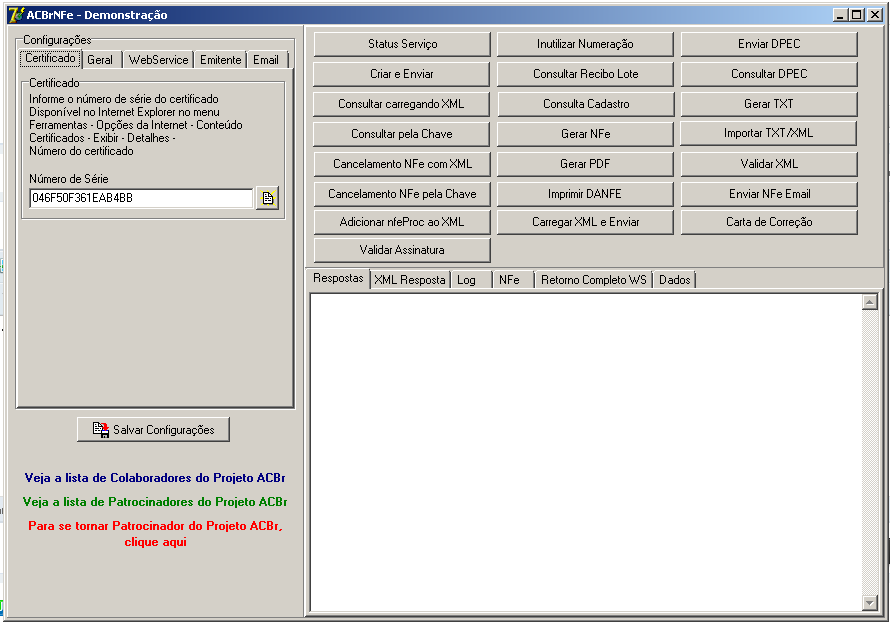This screenshot has width=890, height=622.
Task: Click the Consultar DPEC button
Action: pos(769,74)
